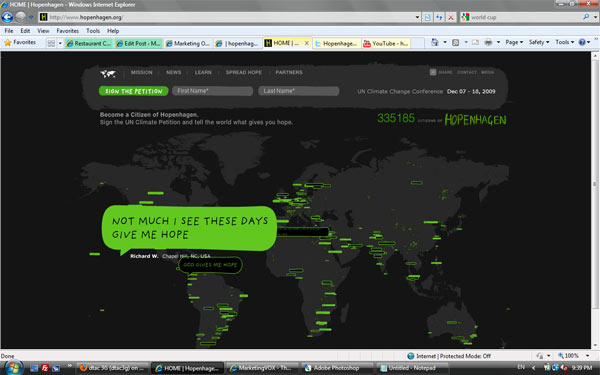Open the MISSION navigation link
Screen dimensions: 600x375
[142, 72]
